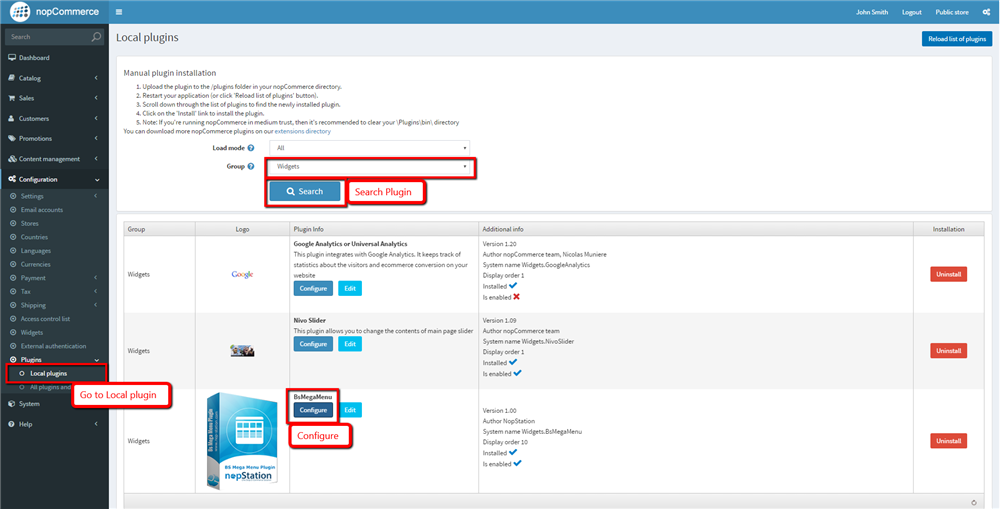Edit the Nivo Slider plugin
Image resolution: width=1000 pixels, height=509 pixels.
[x=349, y=344]
